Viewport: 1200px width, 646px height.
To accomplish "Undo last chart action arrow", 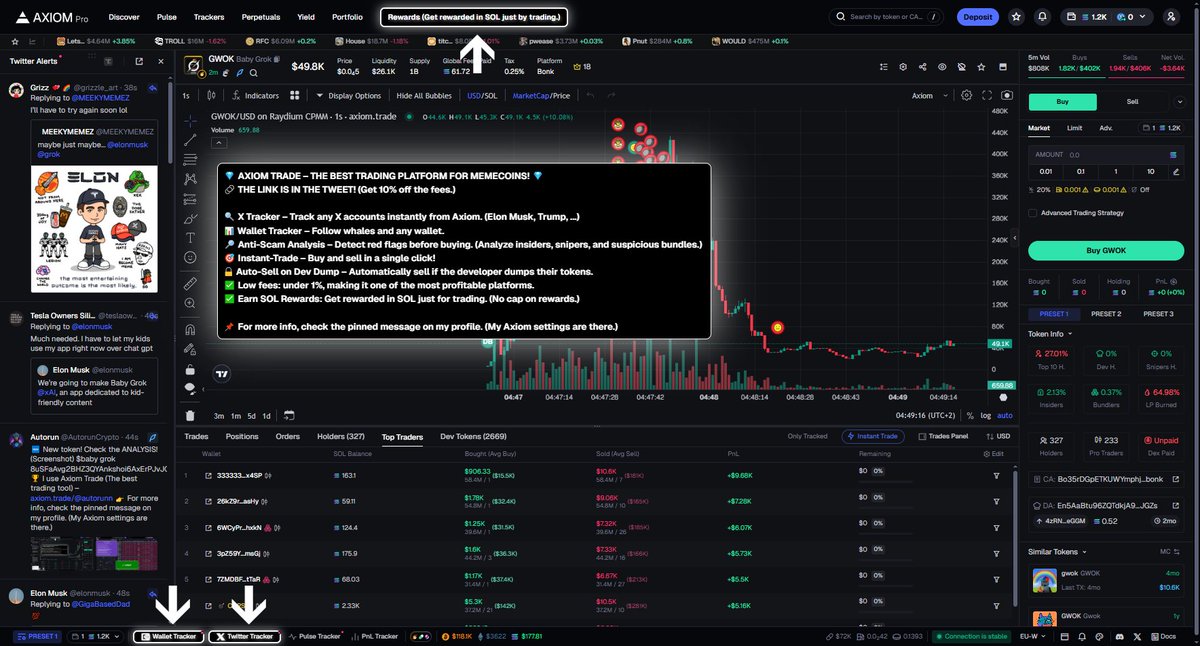I will pyautogui.click(x=589, y=96).
